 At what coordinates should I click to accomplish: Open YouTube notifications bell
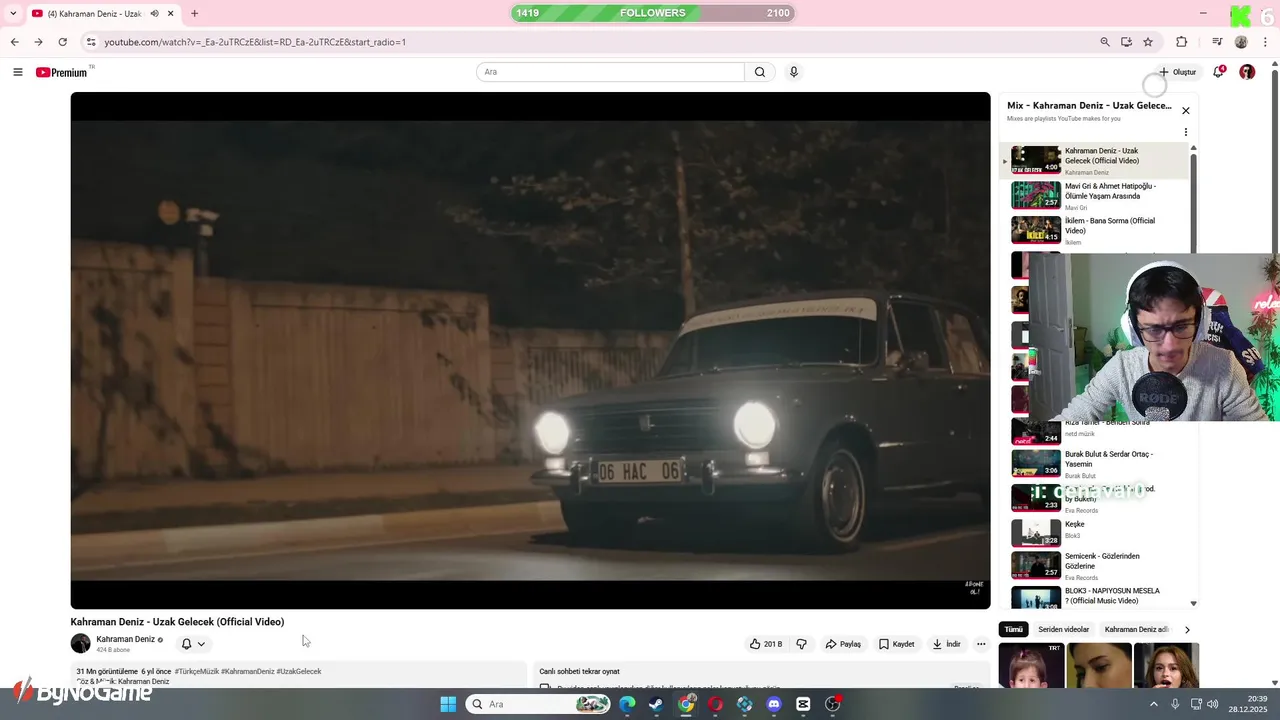[1218, 72]
